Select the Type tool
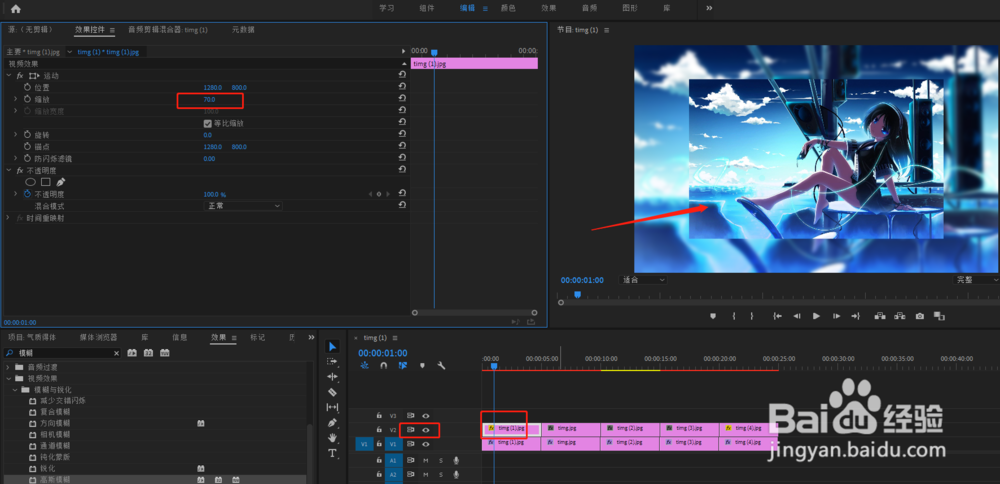1000x484 pixels. click(332, 453)
